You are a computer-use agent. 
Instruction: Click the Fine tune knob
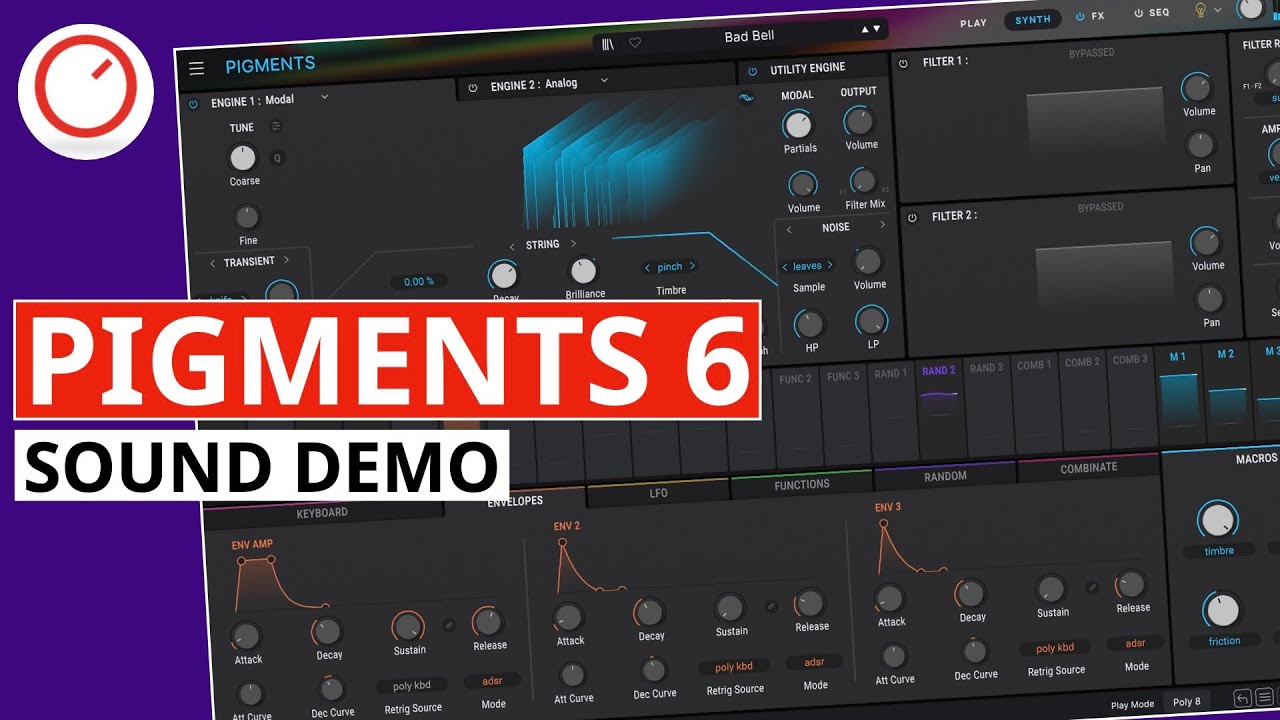[247, 217]
